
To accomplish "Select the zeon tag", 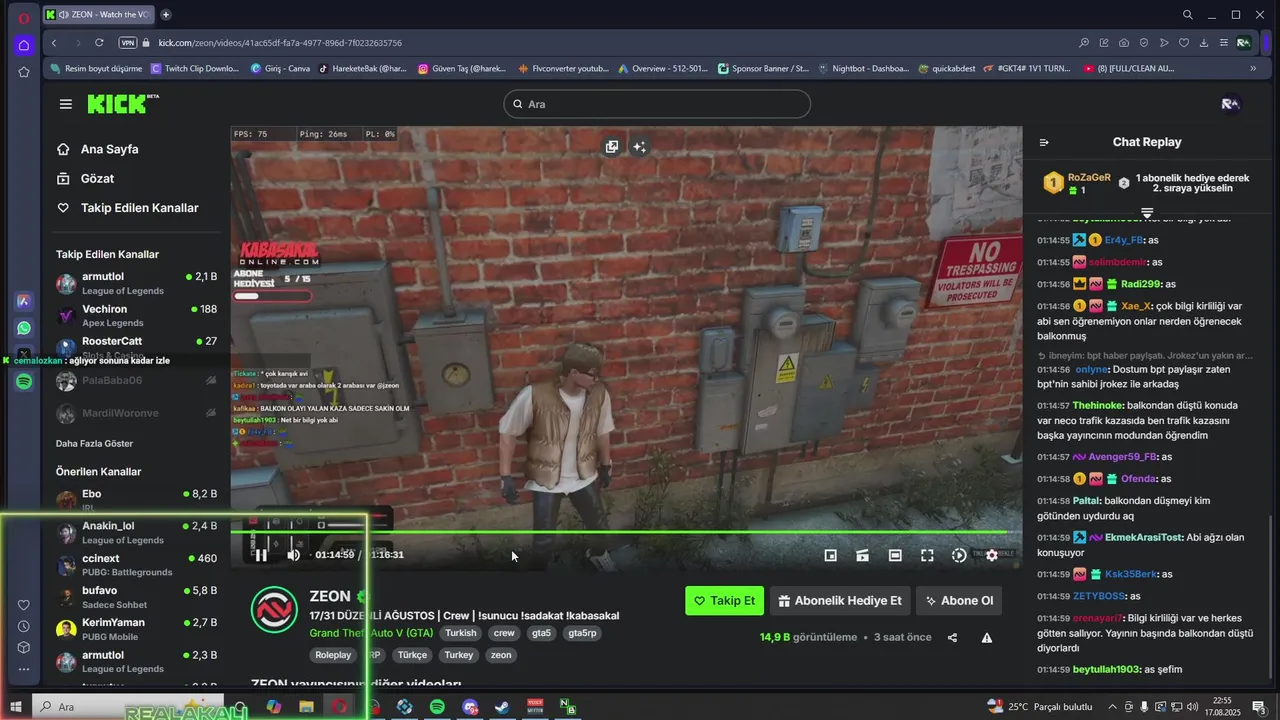I will [x=501, y=655].
